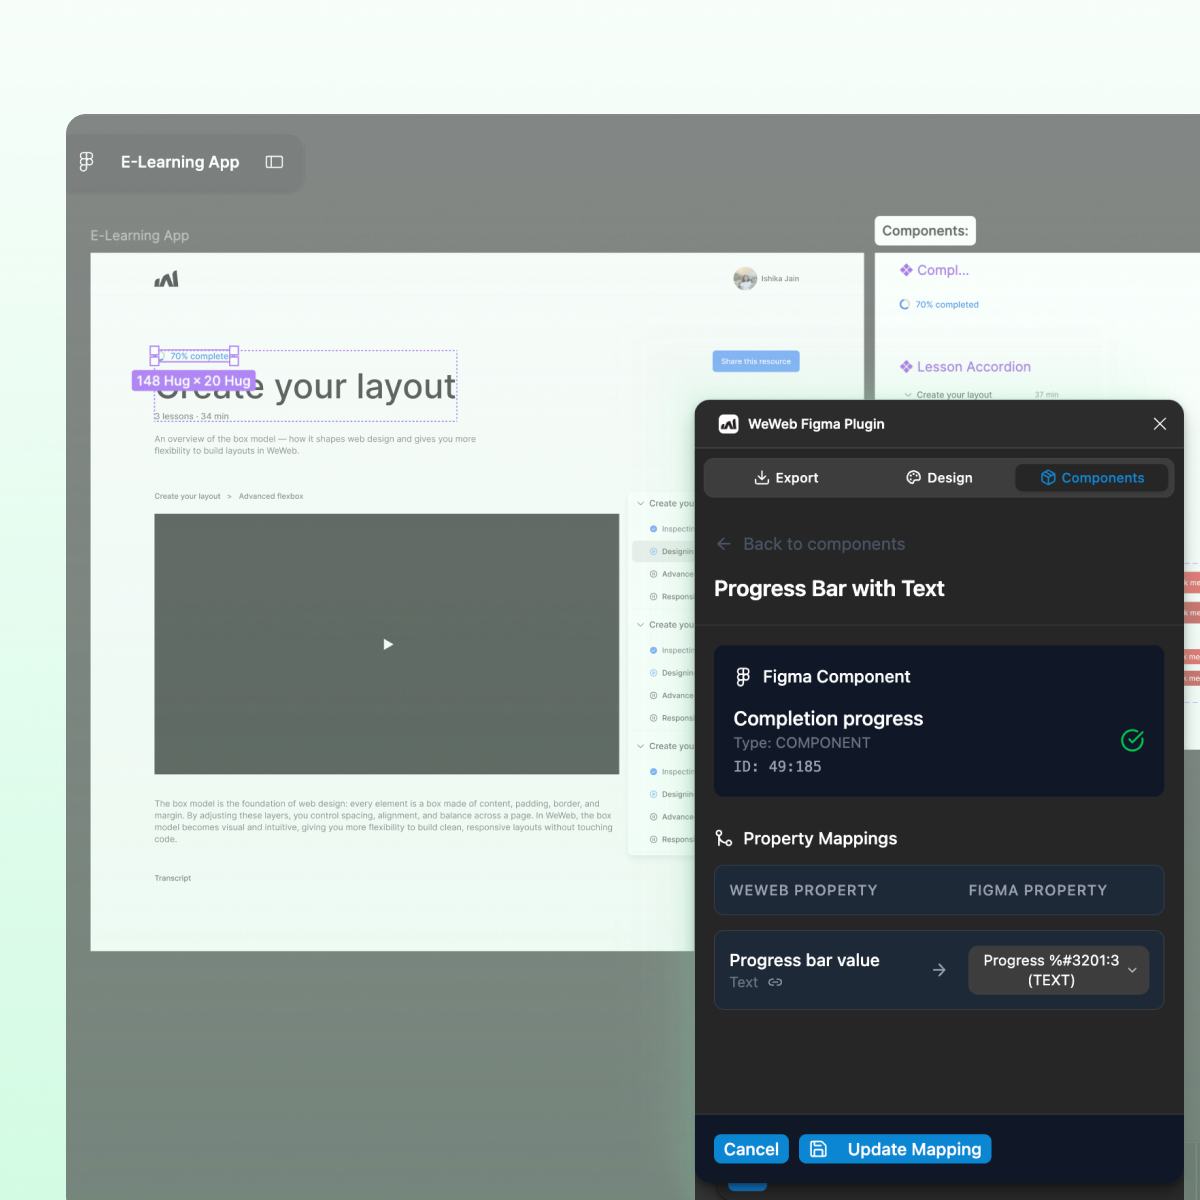Click the 148 Hug × 20 Hug size badge
The image size is (1200, 1200).
(194, 381)
